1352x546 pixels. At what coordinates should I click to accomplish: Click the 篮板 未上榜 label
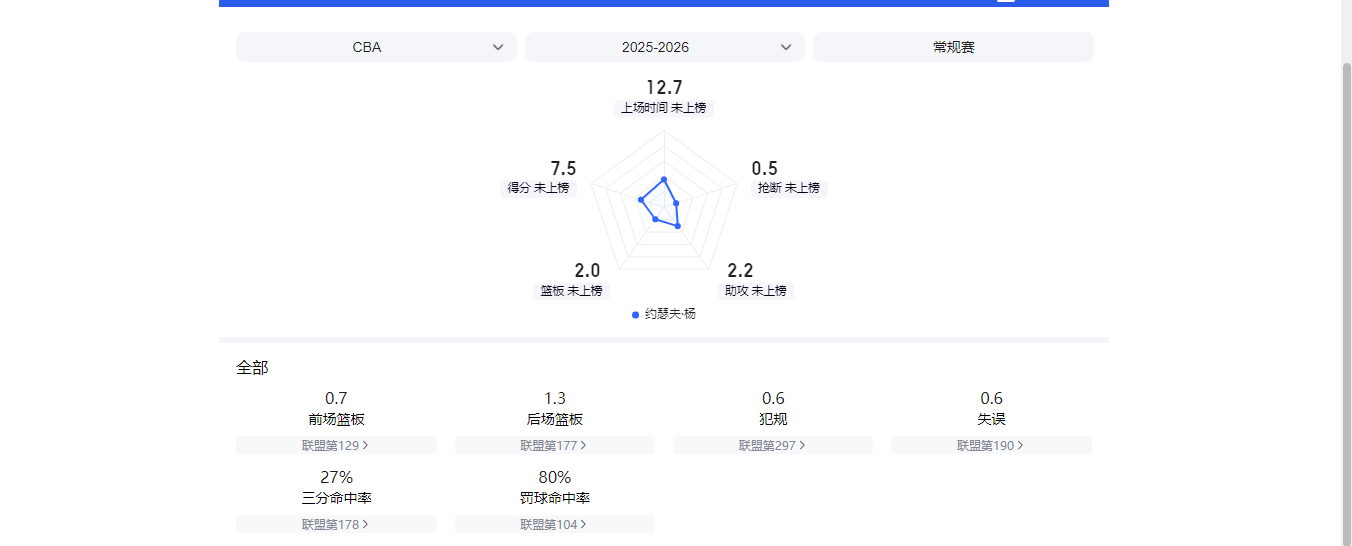(x=571, y=291)
